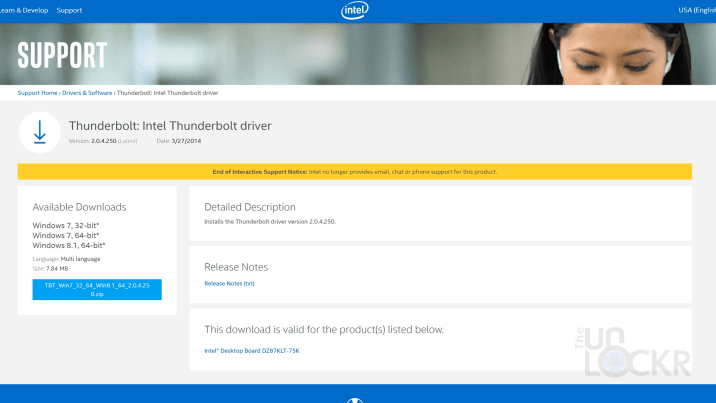The height and width of the screenshot is (403, 716).
Task: Click the Windows 8.1, 64-bit* entry
Action: (69, 246)
